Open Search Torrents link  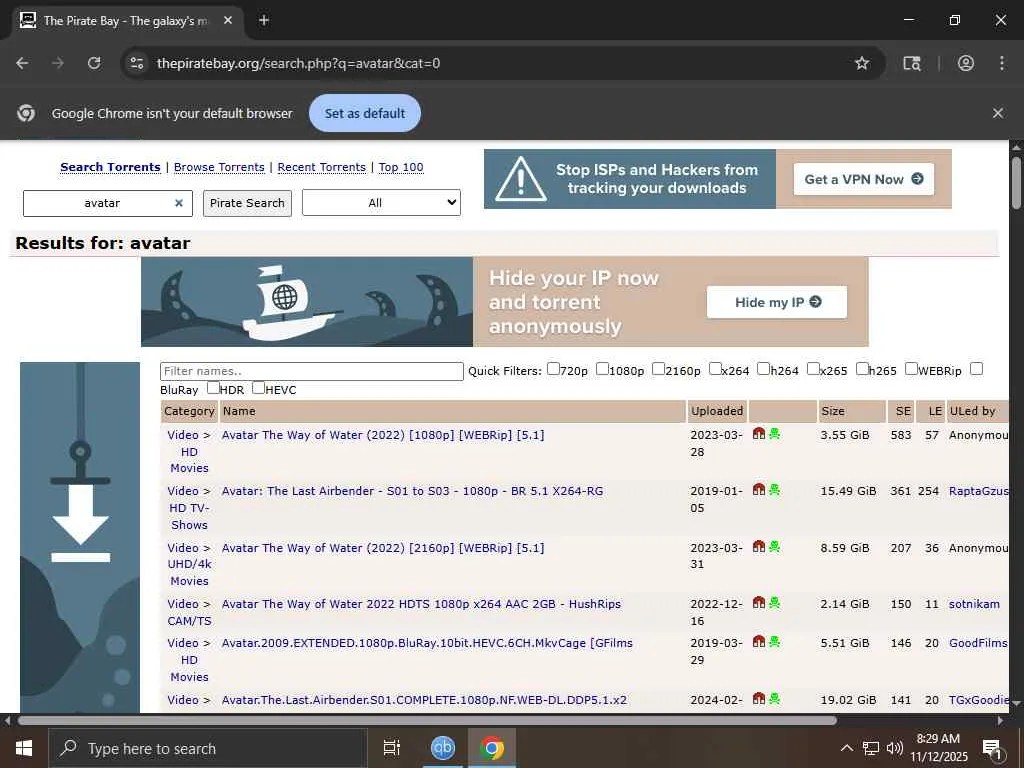(x=110, y=167)
